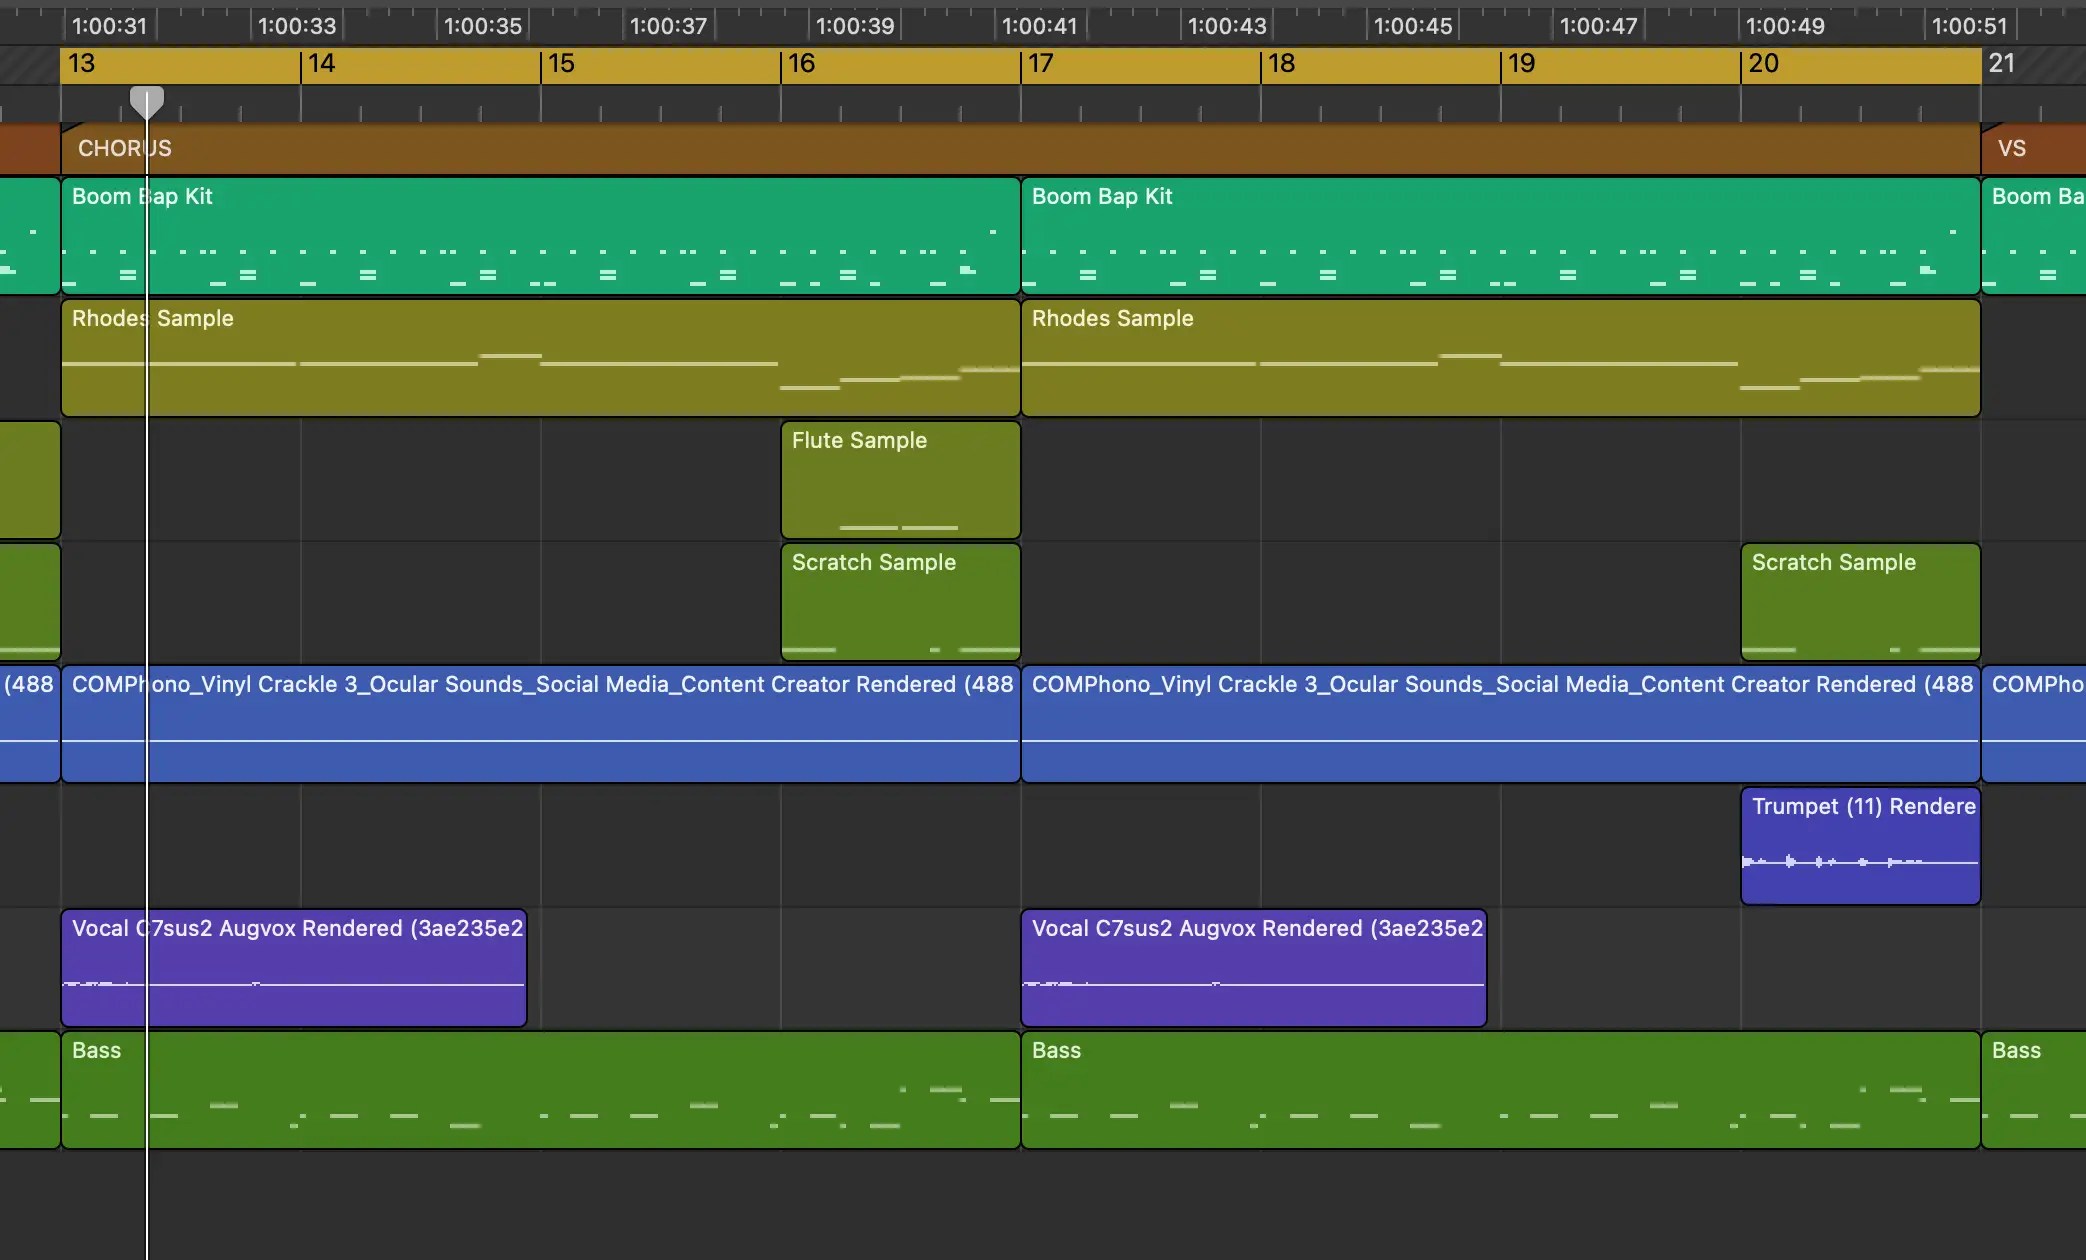Select the Vinyl Crackle audio region at bar 17

1500,724
